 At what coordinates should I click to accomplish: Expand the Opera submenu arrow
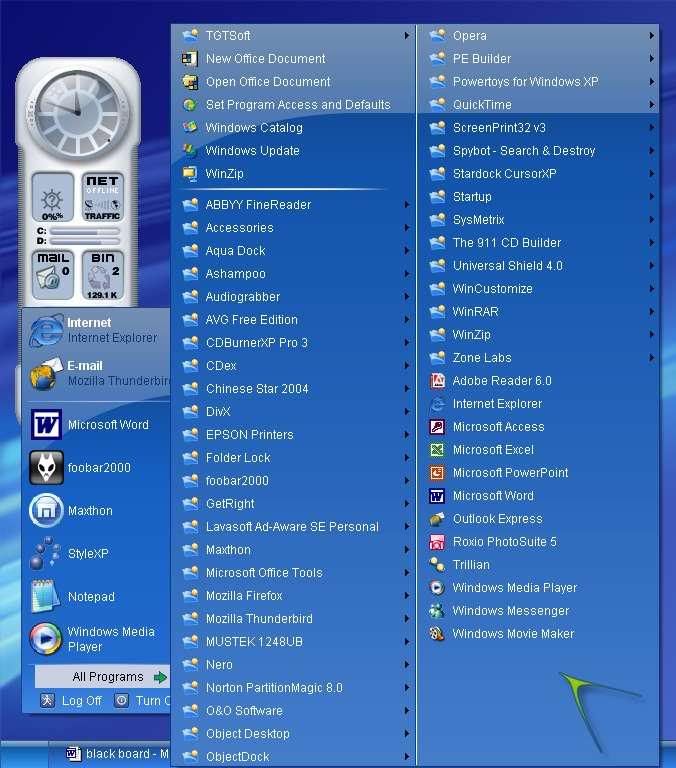652,35
